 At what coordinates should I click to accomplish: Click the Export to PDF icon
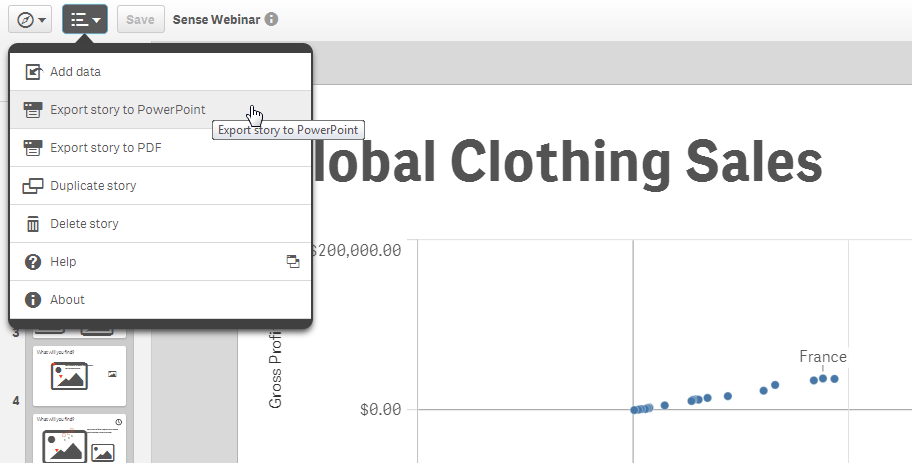34,148
